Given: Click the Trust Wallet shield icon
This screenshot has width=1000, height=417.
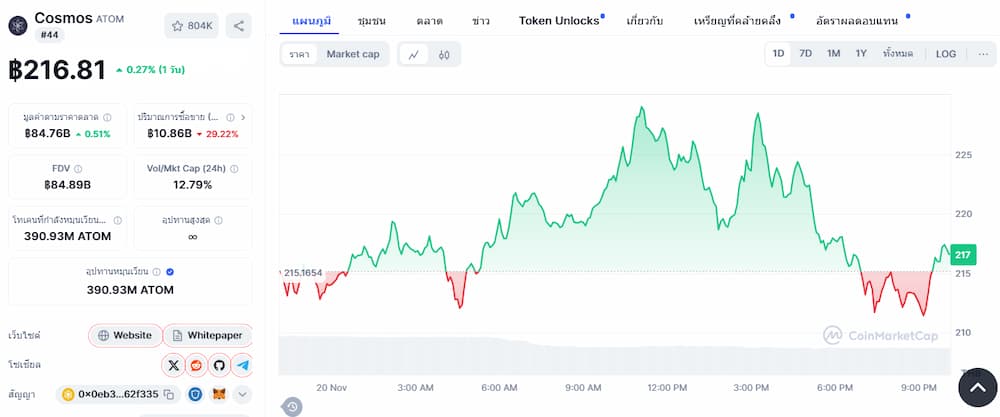Looking at the screenshot, I should coord(196,395).
